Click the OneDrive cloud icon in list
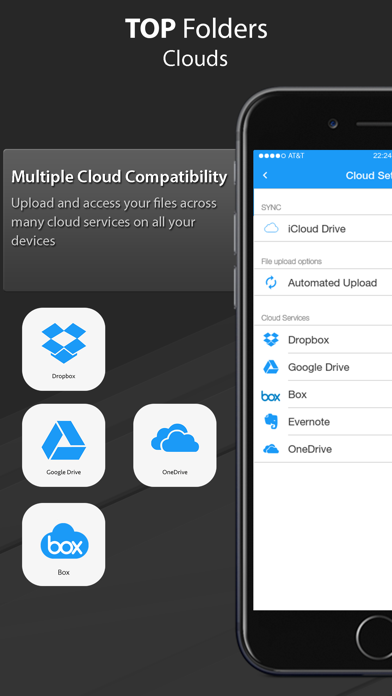 (x=271, y=449)
